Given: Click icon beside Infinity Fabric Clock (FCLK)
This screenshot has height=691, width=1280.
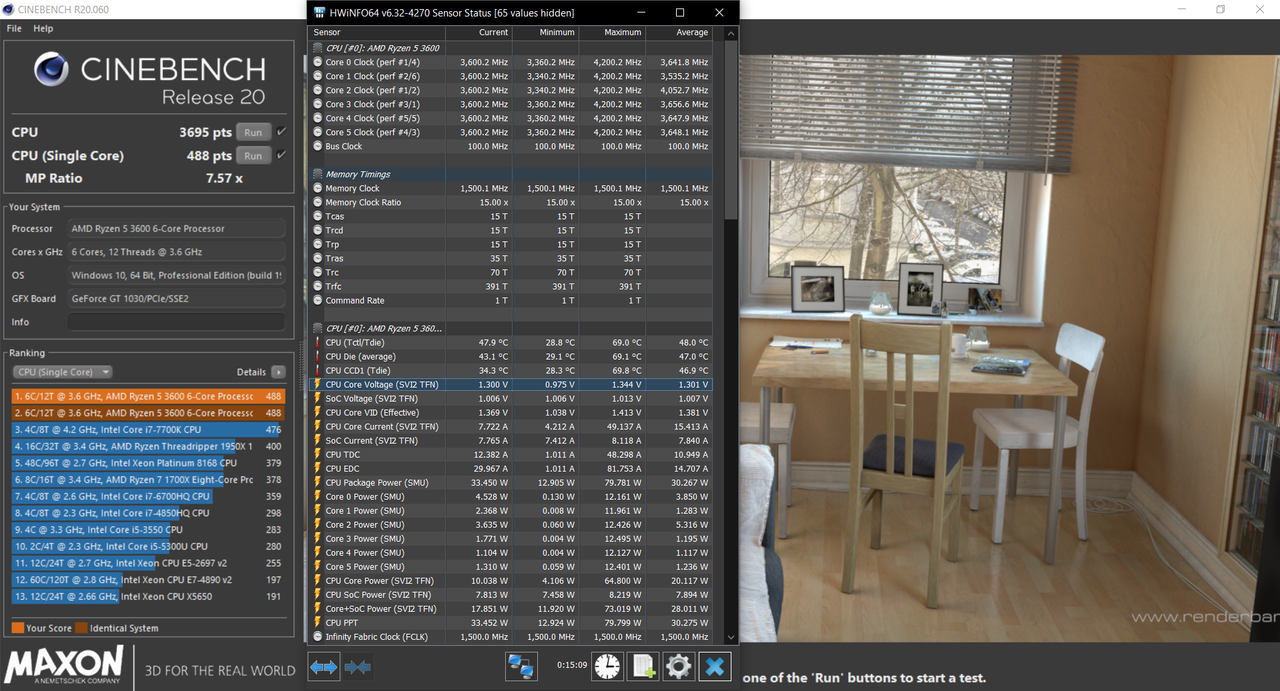Looking at the screenshot, I should 317,636.
